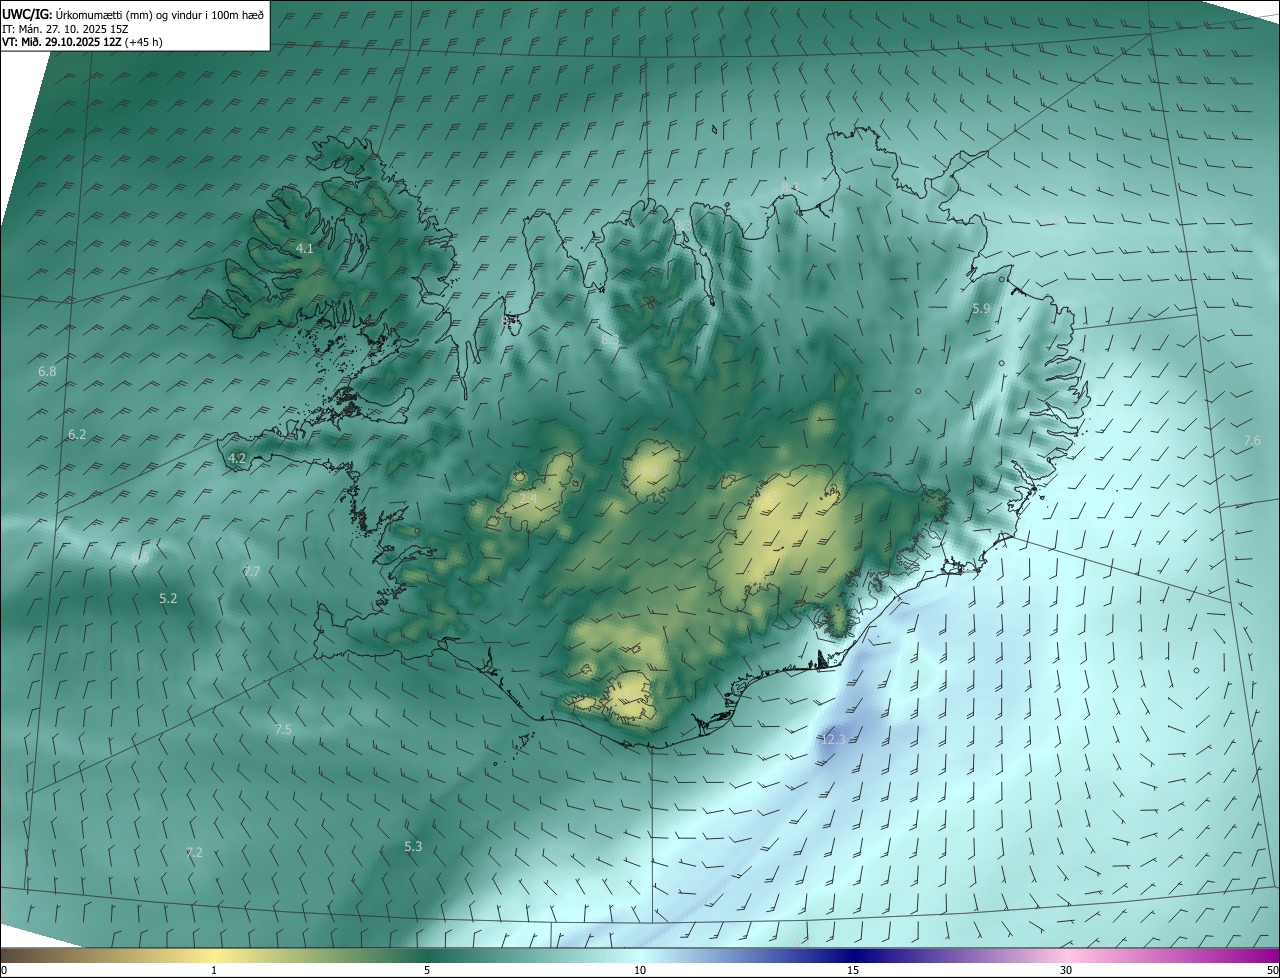The image size is (1280, 978).
Task: Select the 7.5 value on the map
Action: coord(283,730)
